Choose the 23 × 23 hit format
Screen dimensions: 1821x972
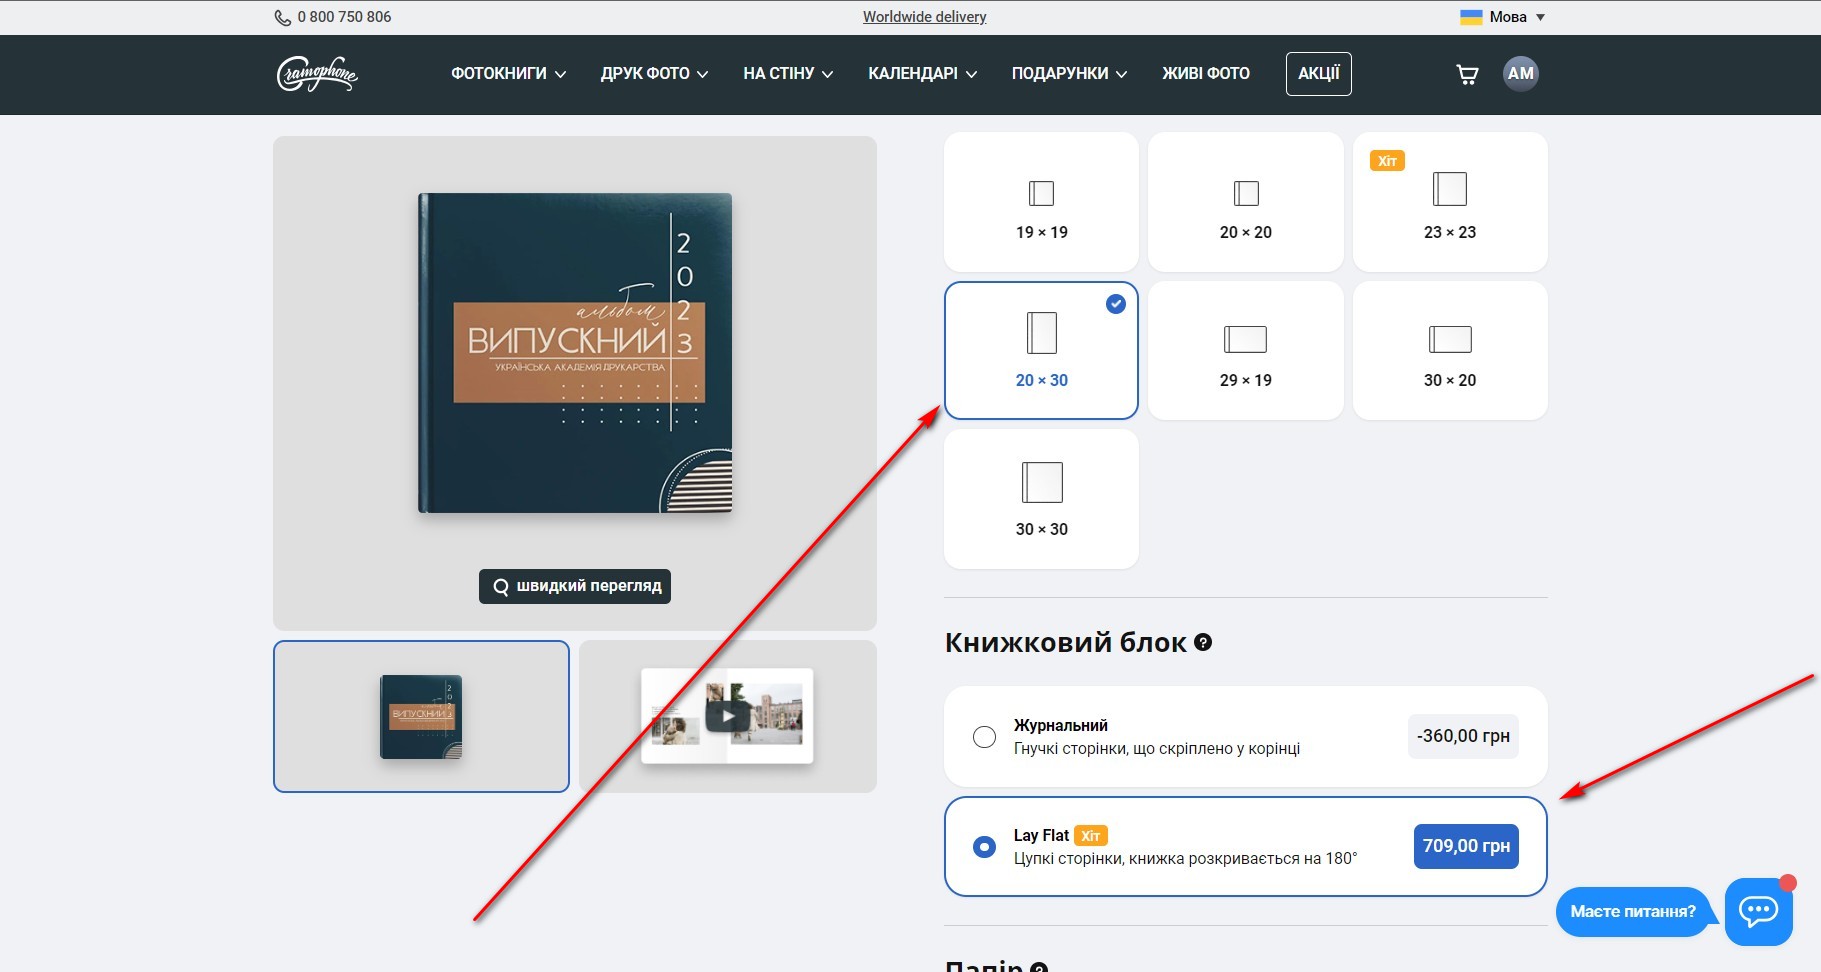pyautogui.click(x=1449, y=203)
